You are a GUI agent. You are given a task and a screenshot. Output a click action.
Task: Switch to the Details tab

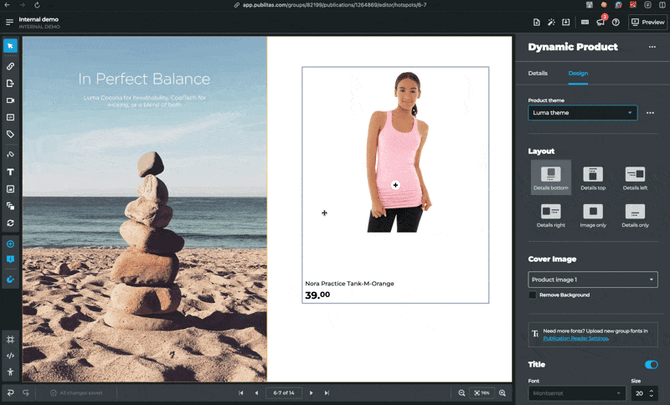(x=537, y=73)
